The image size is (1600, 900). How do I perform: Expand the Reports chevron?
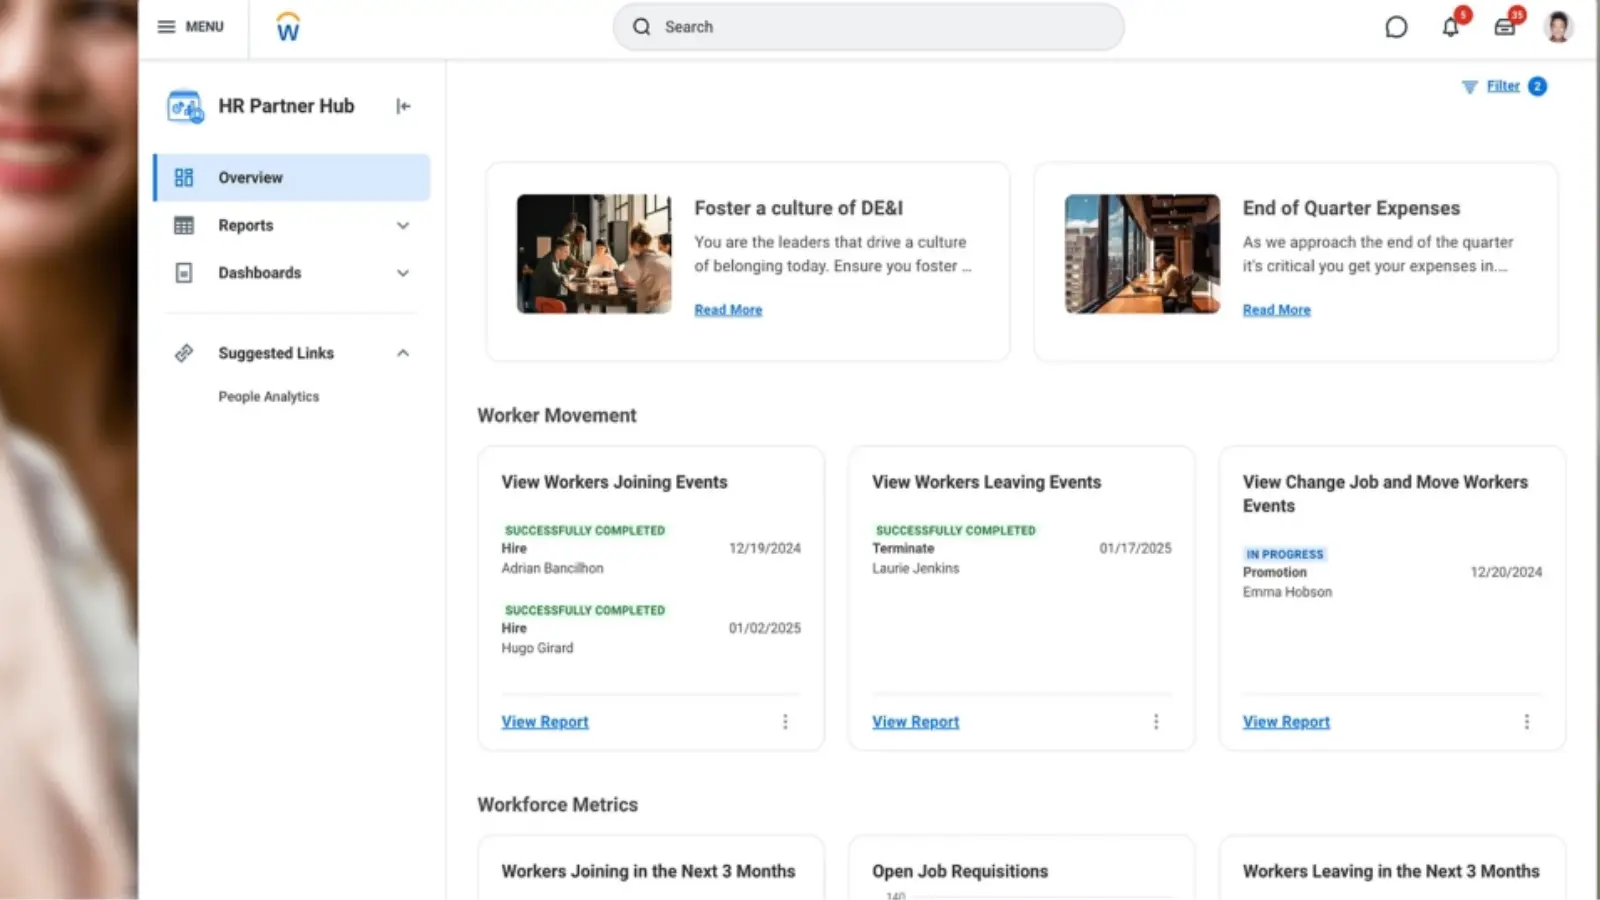click(403, 226)
